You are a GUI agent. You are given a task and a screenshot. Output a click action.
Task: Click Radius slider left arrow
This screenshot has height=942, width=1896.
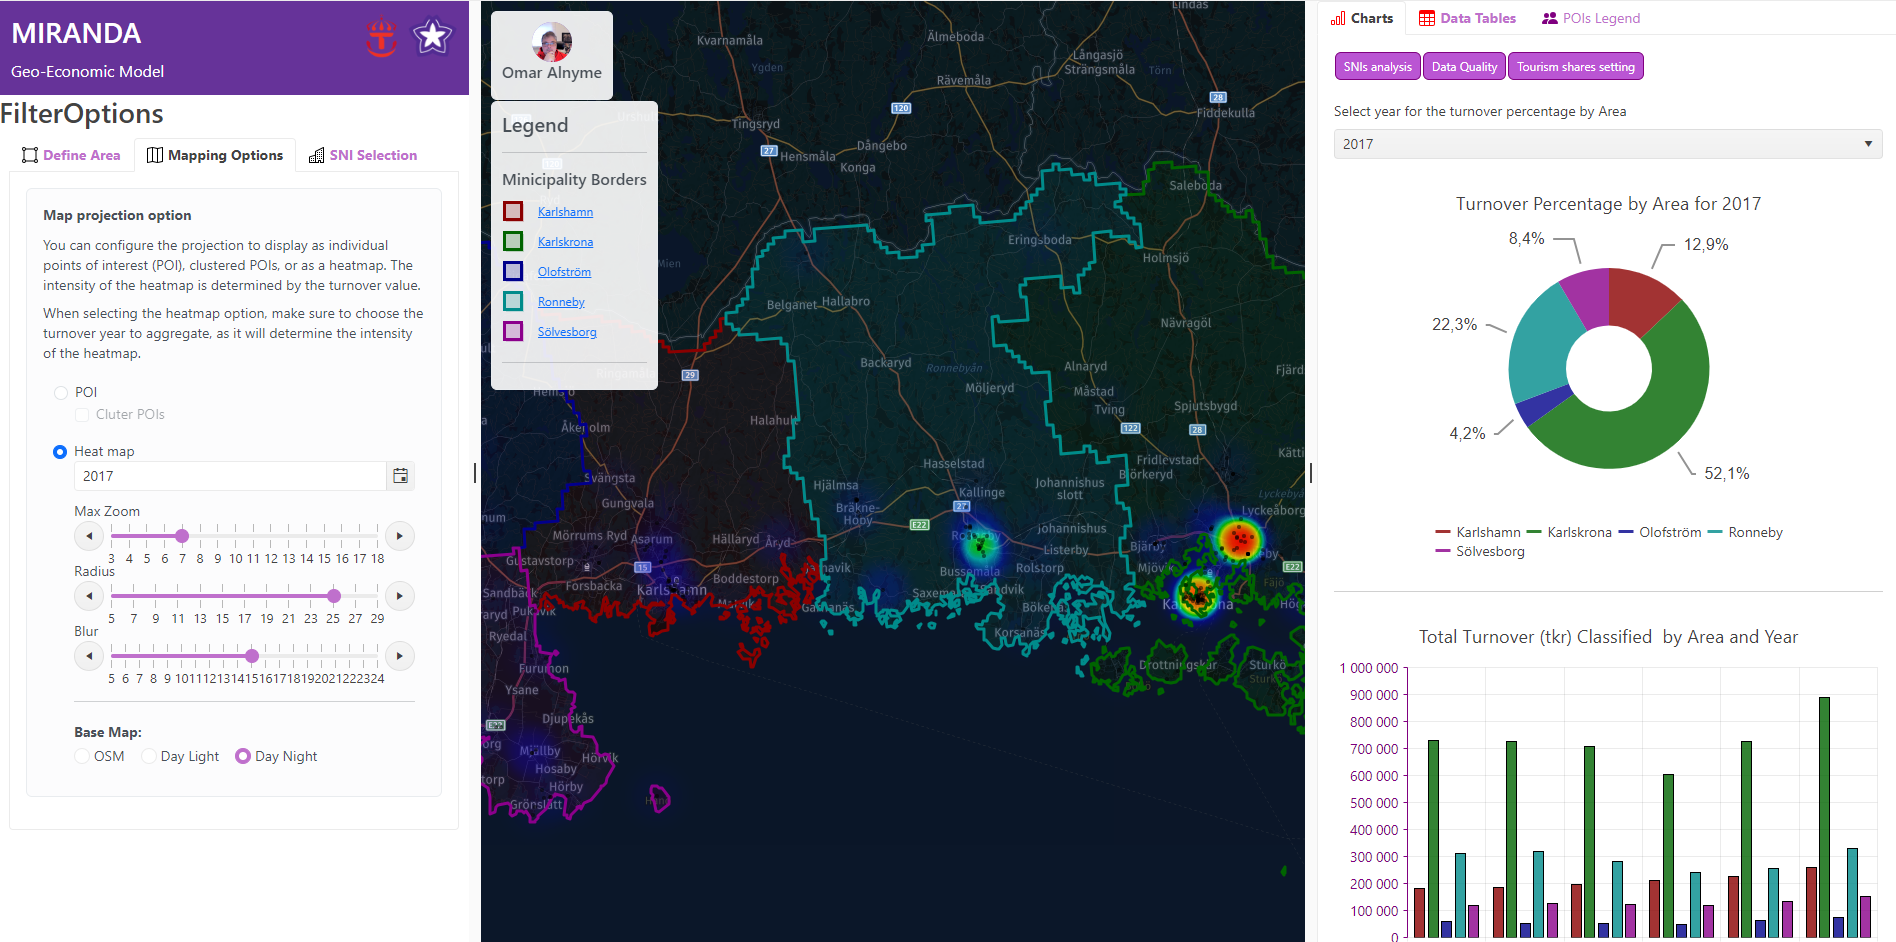point(89,596)
